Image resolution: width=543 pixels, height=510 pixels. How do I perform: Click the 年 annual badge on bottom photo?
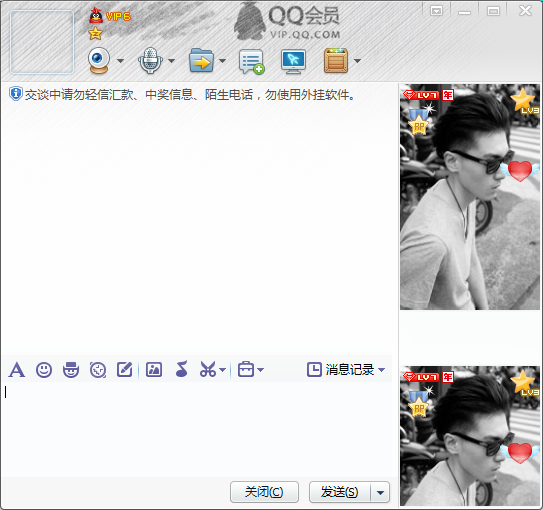tap(448, 377)
